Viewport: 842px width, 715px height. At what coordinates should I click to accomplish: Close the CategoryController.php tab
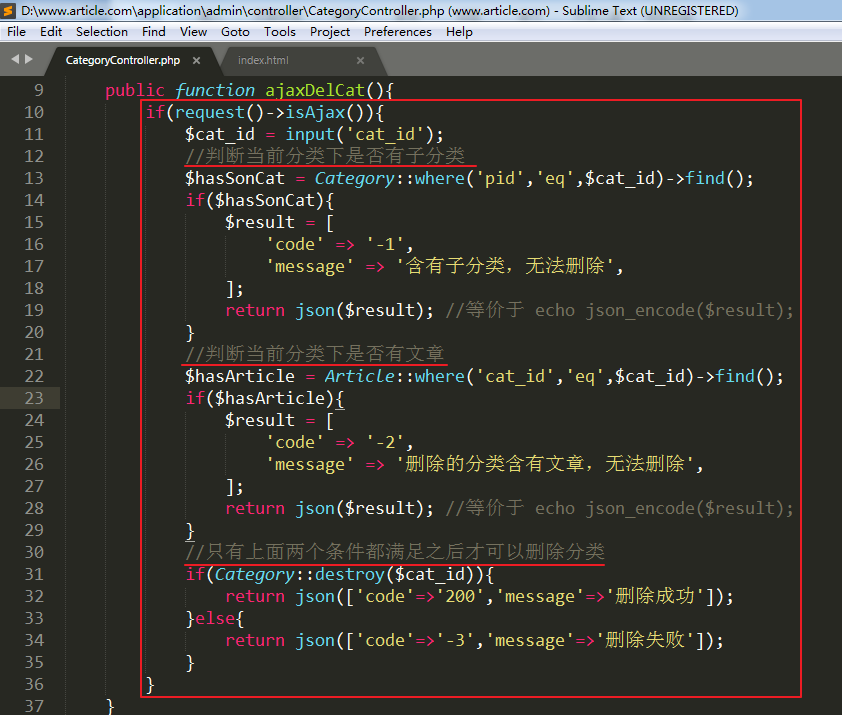tap(197, 61)
